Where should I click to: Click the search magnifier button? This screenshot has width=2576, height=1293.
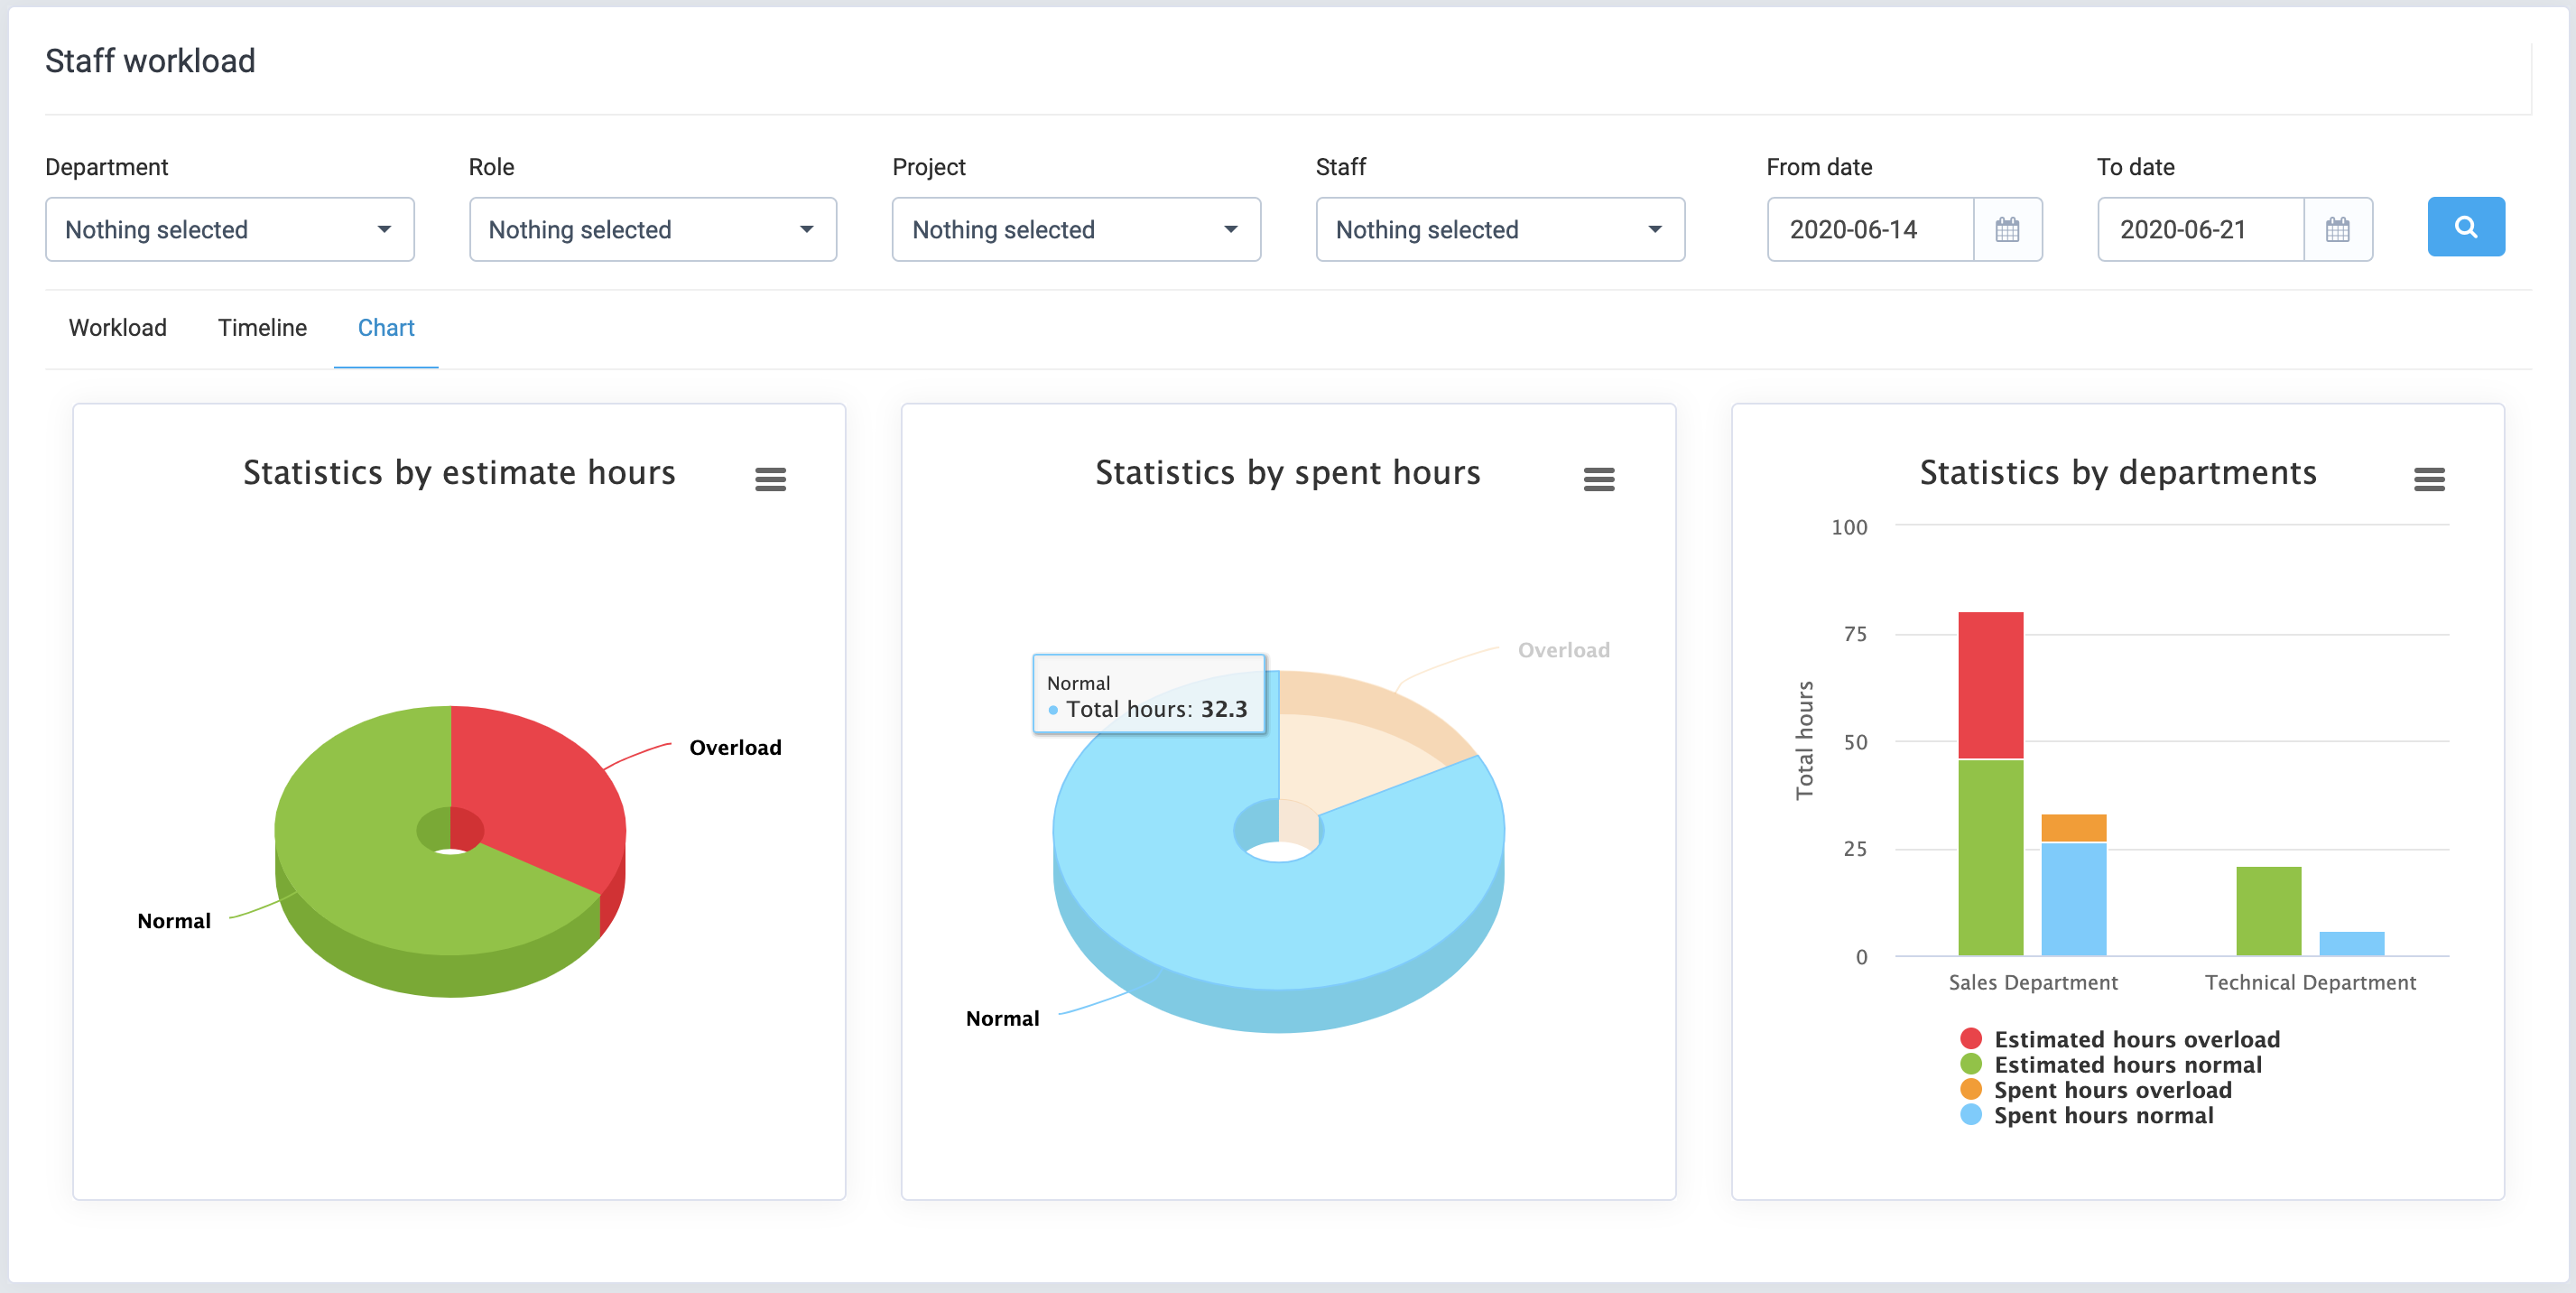[x=2465, y=228]
